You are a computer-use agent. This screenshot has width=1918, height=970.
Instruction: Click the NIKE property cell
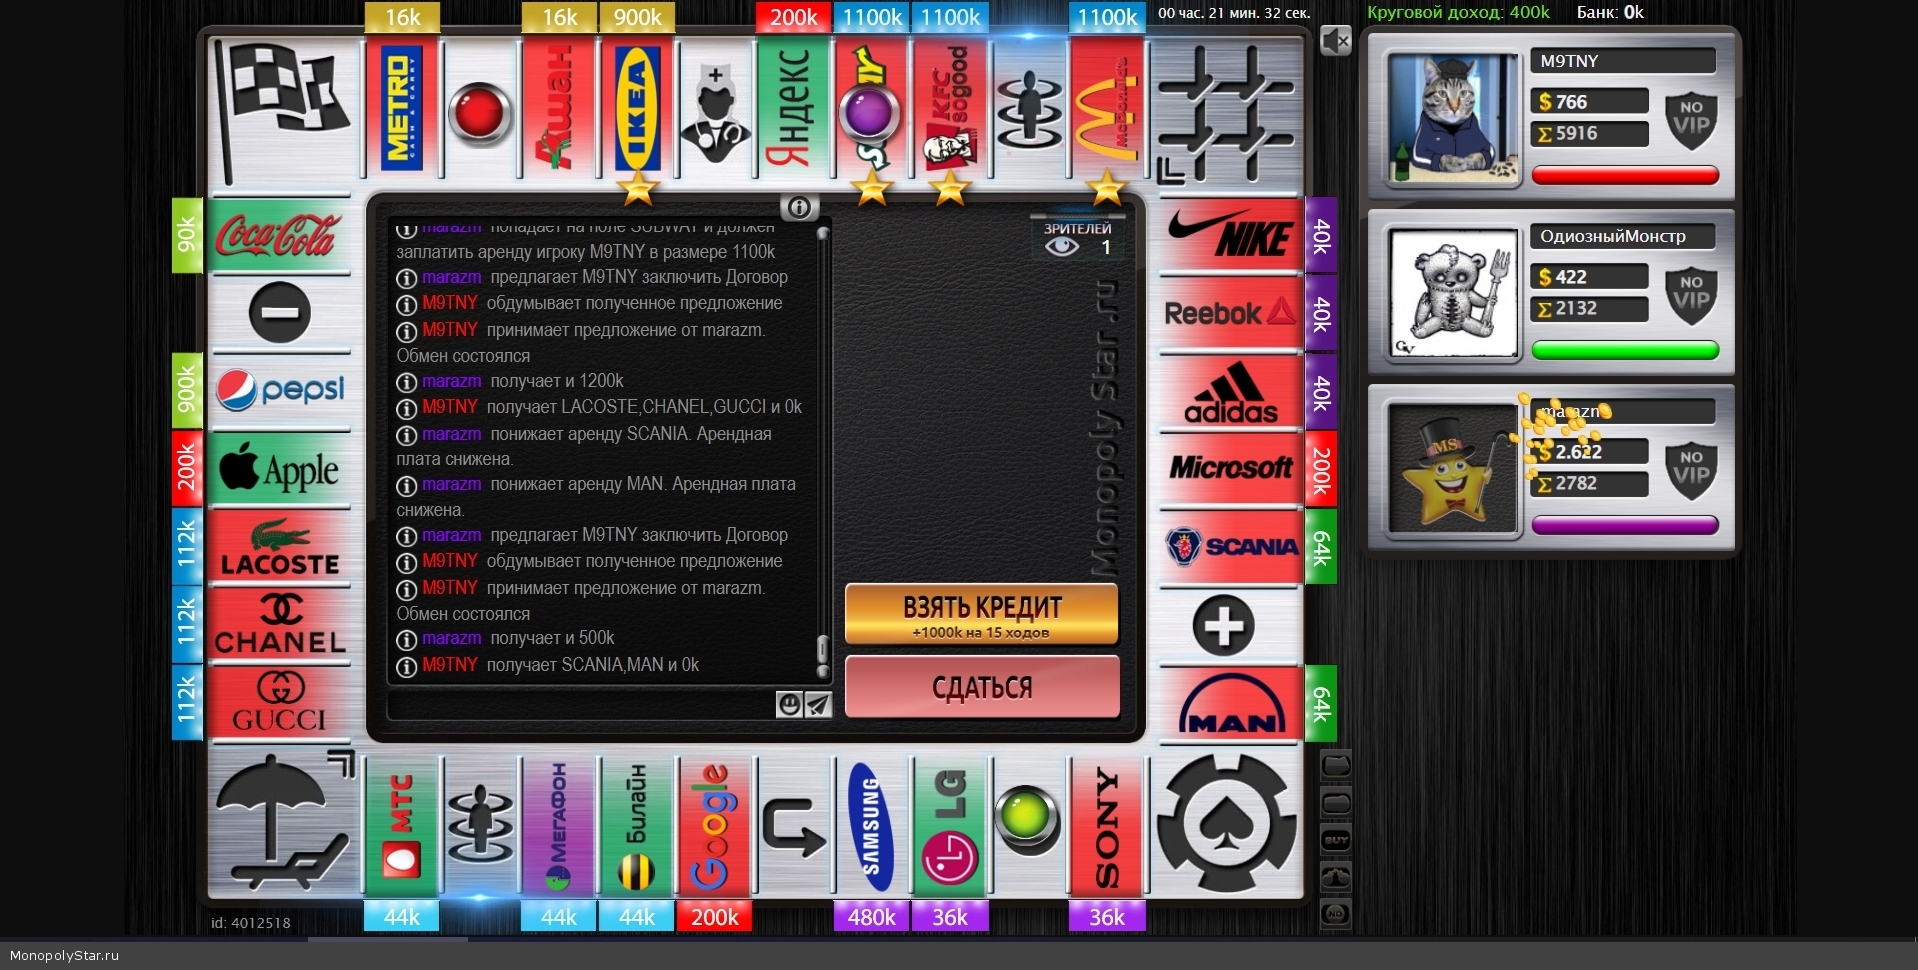point(1231,236)
